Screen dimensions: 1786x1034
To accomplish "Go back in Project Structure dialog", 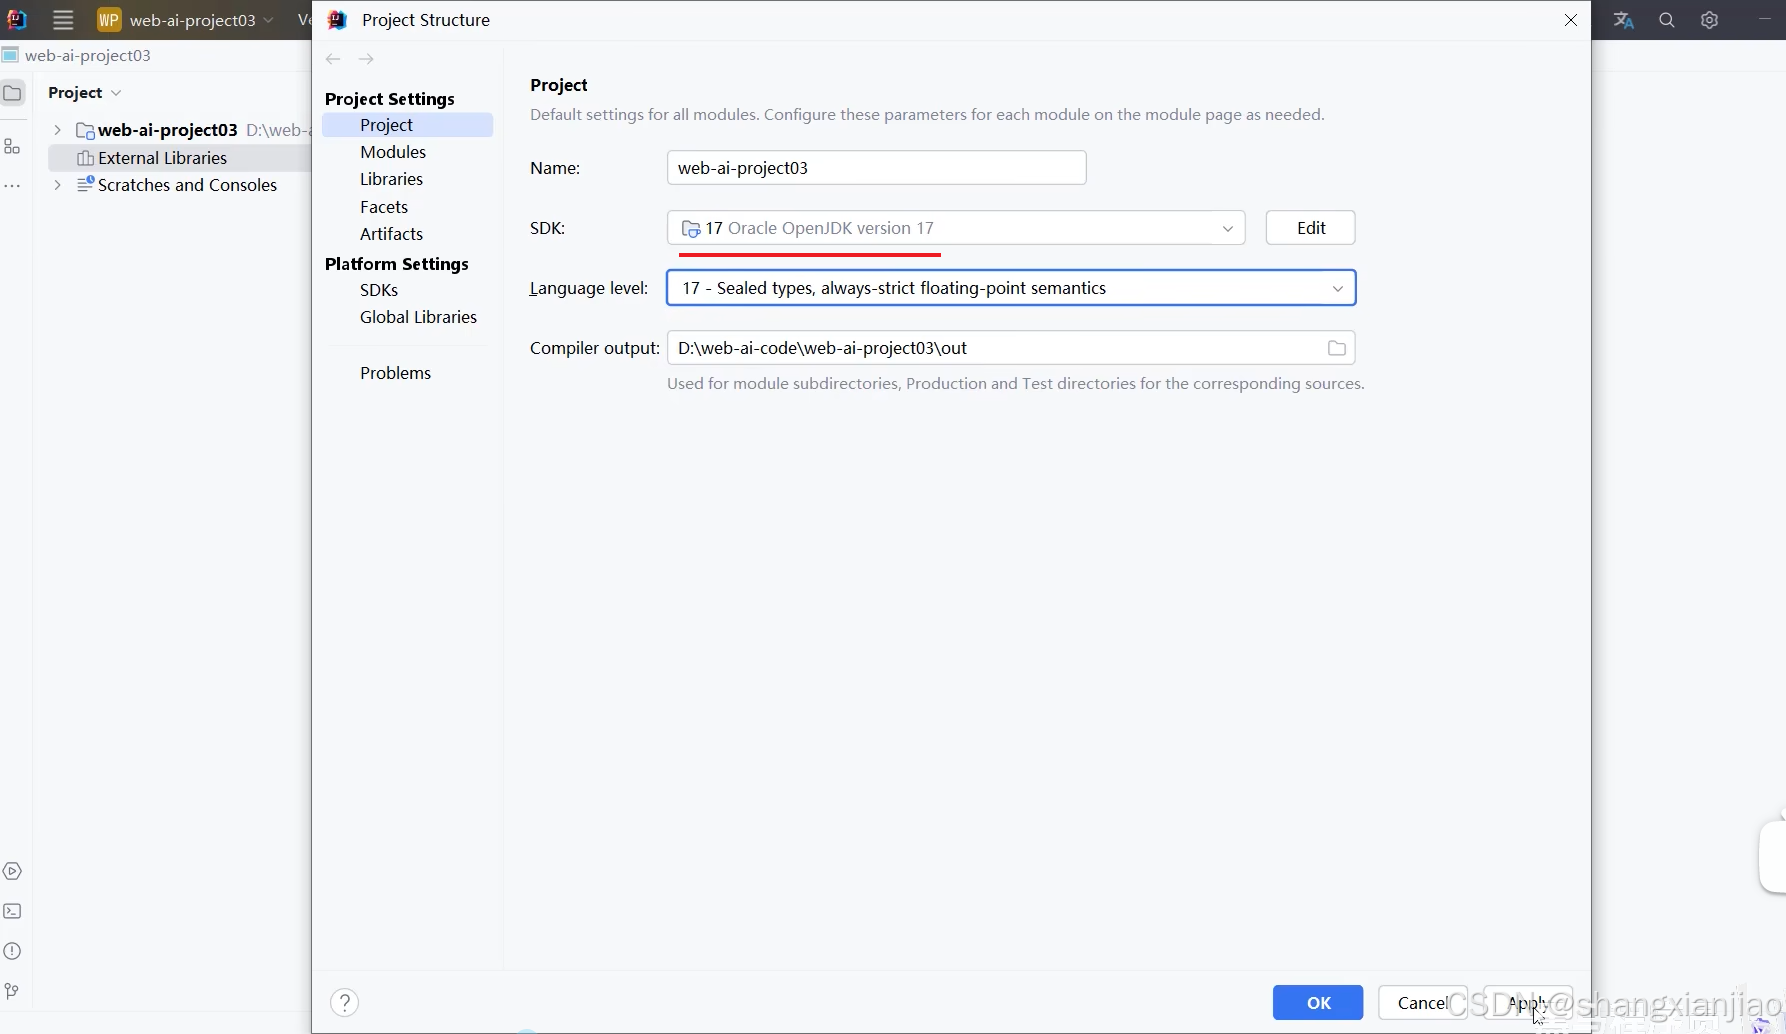I will click(333, 59).
